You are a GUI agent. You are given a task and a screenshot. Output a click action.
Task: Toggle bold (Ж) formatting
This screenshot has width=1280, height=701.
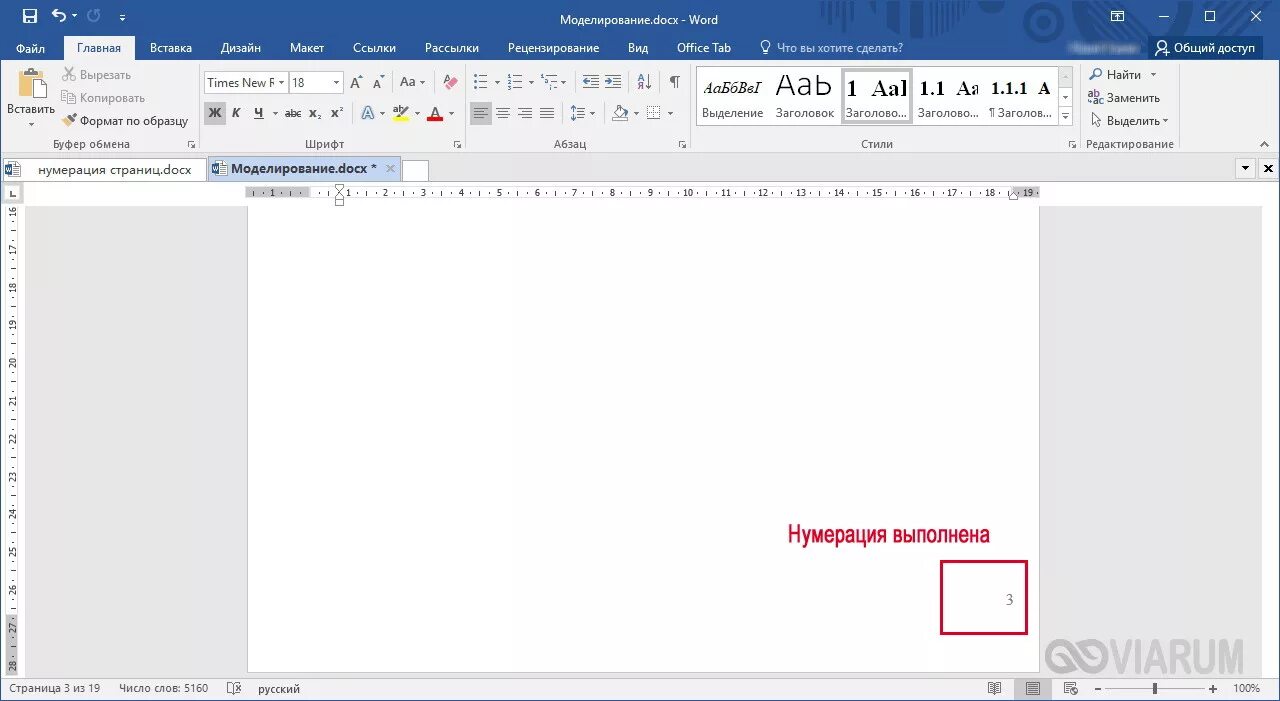tap(215, 113)
